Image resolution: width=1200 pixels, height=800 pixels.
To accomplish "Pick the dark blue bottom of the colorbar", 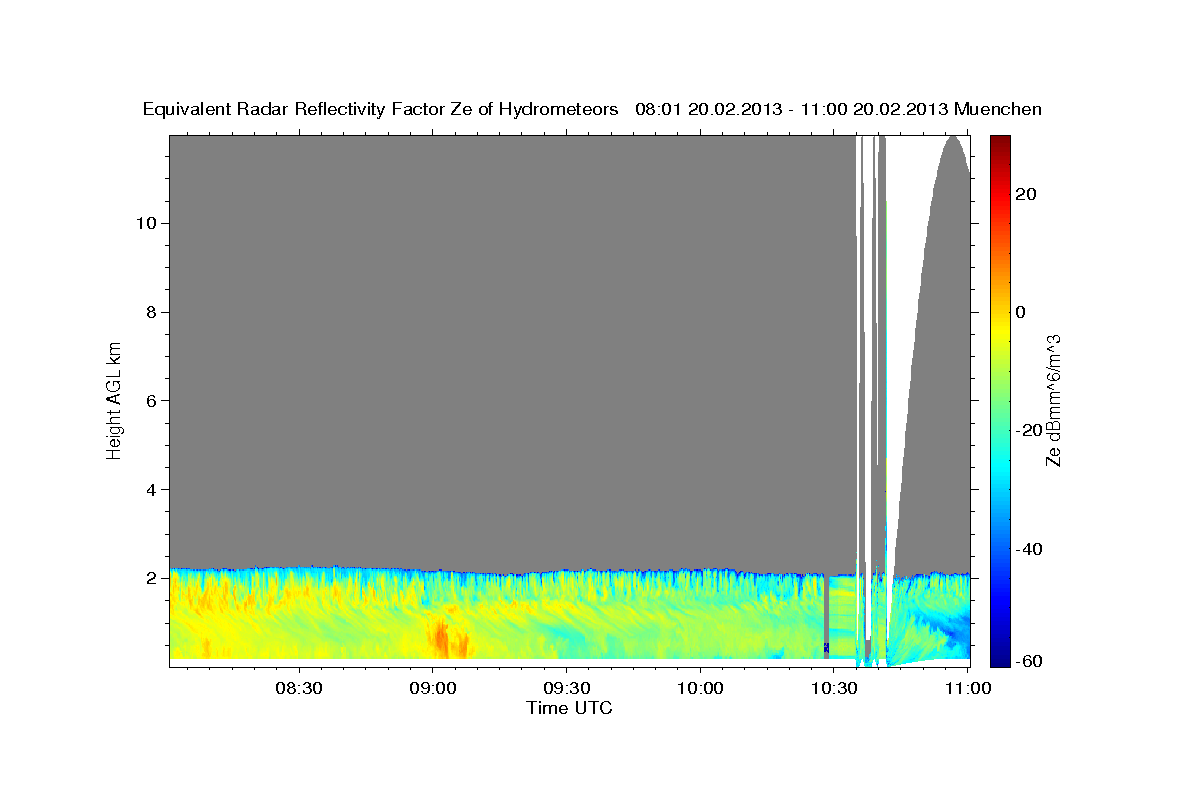I will 999,658.
